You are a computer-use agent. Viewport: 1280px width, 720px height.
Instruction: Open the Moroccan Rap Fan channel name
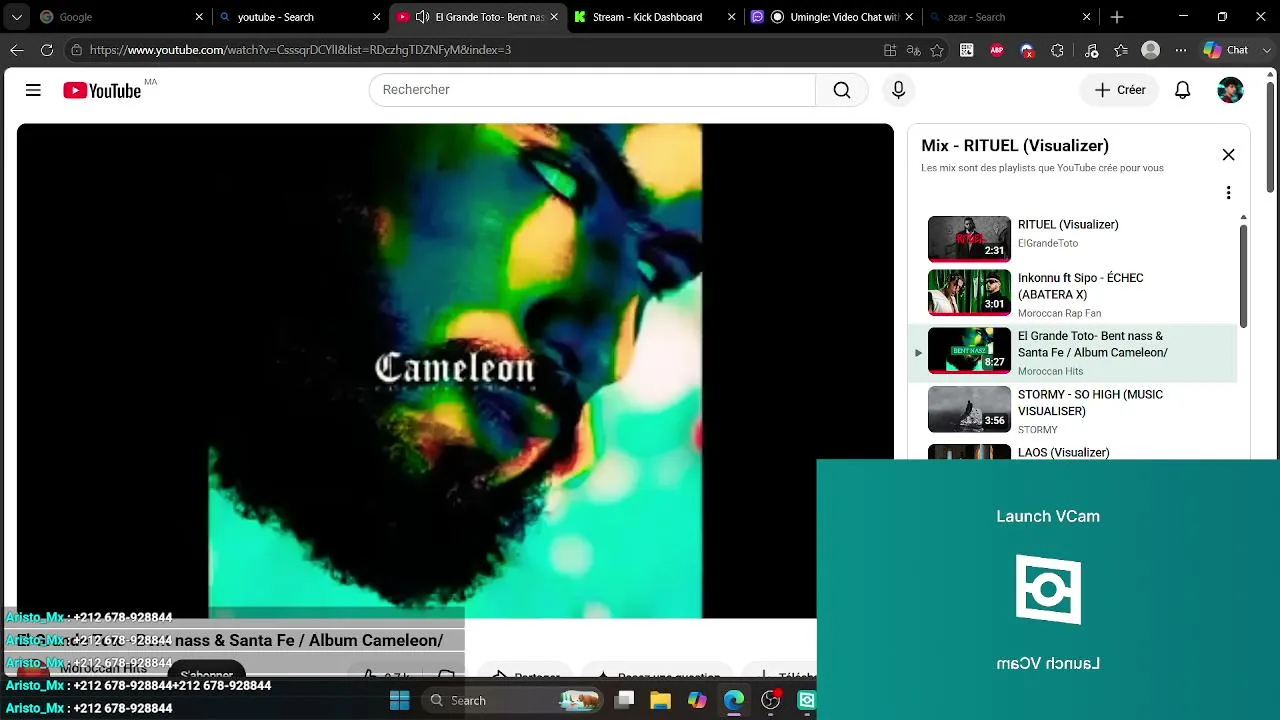coord(1059,313)
